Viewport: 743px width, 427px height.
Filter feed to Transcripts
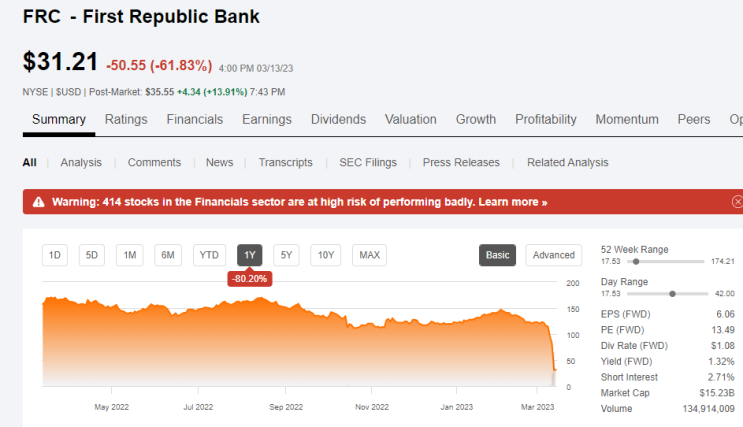285,163
